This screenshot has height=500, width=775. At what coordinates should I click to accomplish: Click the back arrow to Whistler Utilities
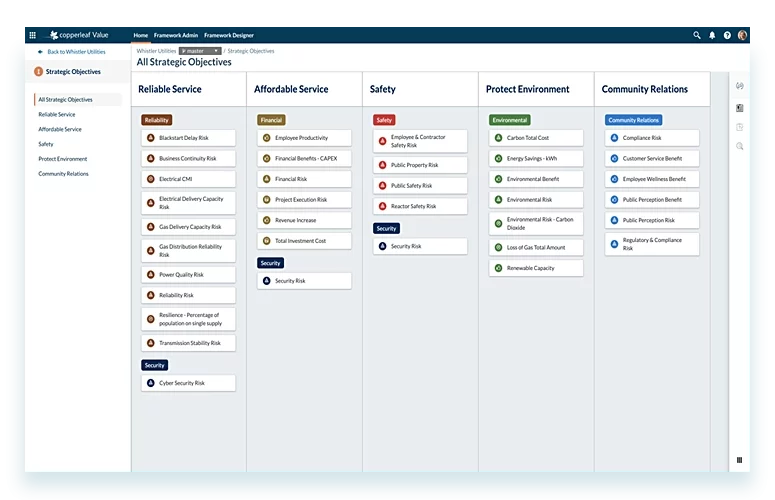click(x=40, y=51)
